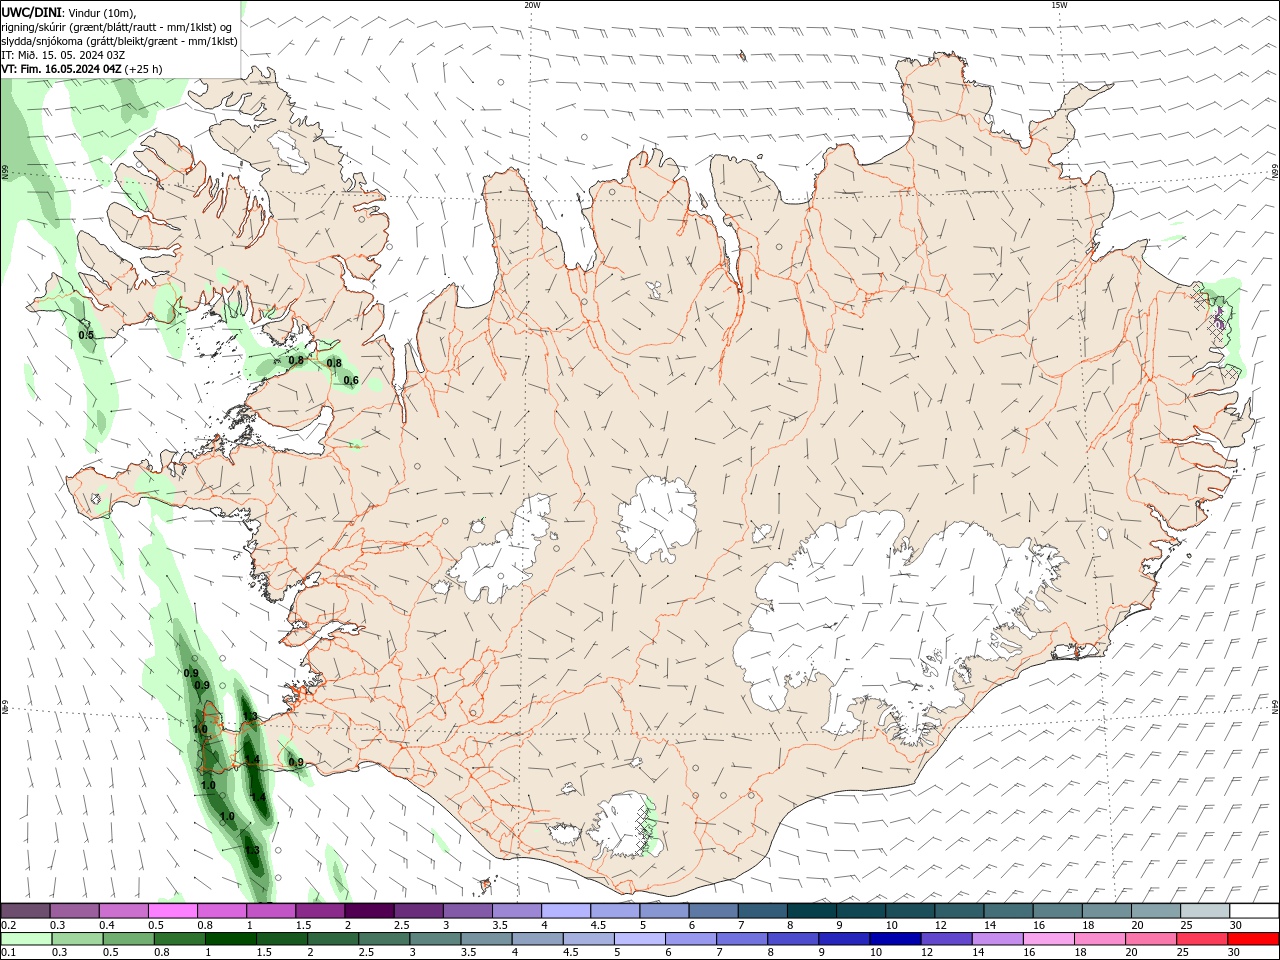
Task: Pick the darkest green 1 swatch, bottom legend row
Action: (x=231, y=939)
